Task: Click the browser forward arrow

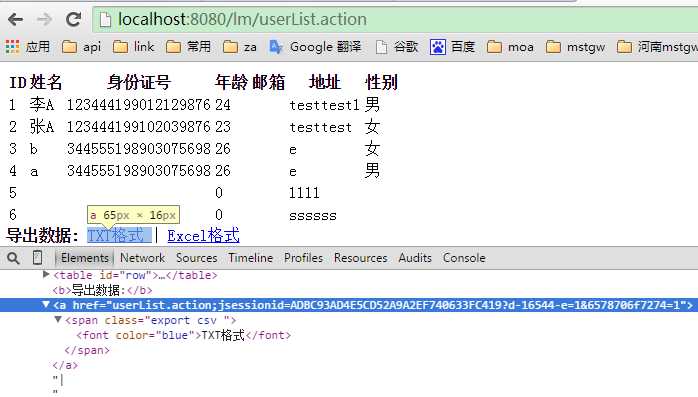Action: tap(44, 19)
